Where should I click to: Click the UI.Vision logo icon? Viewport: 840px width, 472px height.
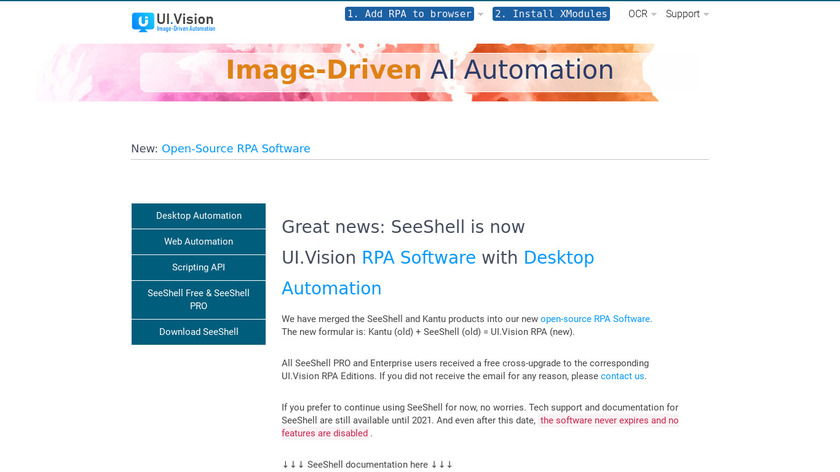point(142,22)
